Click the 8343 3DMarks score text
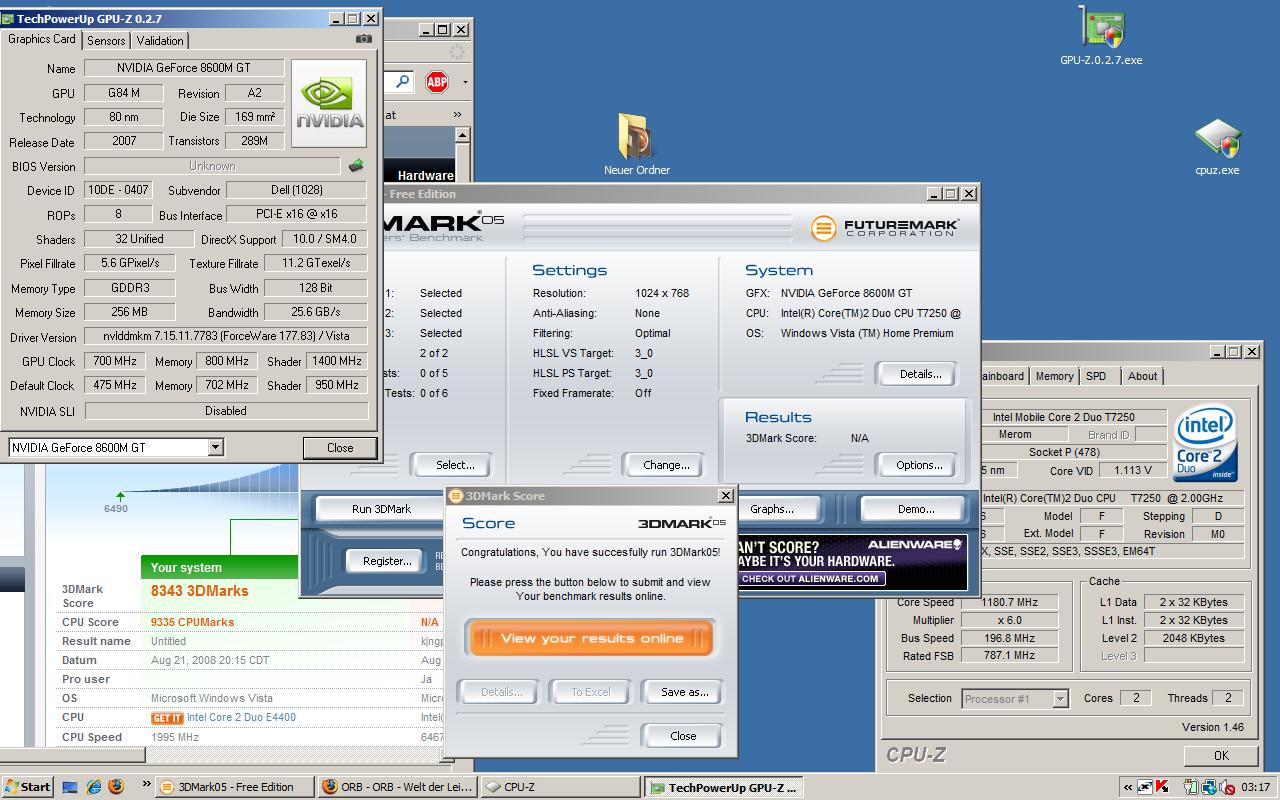Viewport: 1280px width, 800px height. tap(200, 591)
